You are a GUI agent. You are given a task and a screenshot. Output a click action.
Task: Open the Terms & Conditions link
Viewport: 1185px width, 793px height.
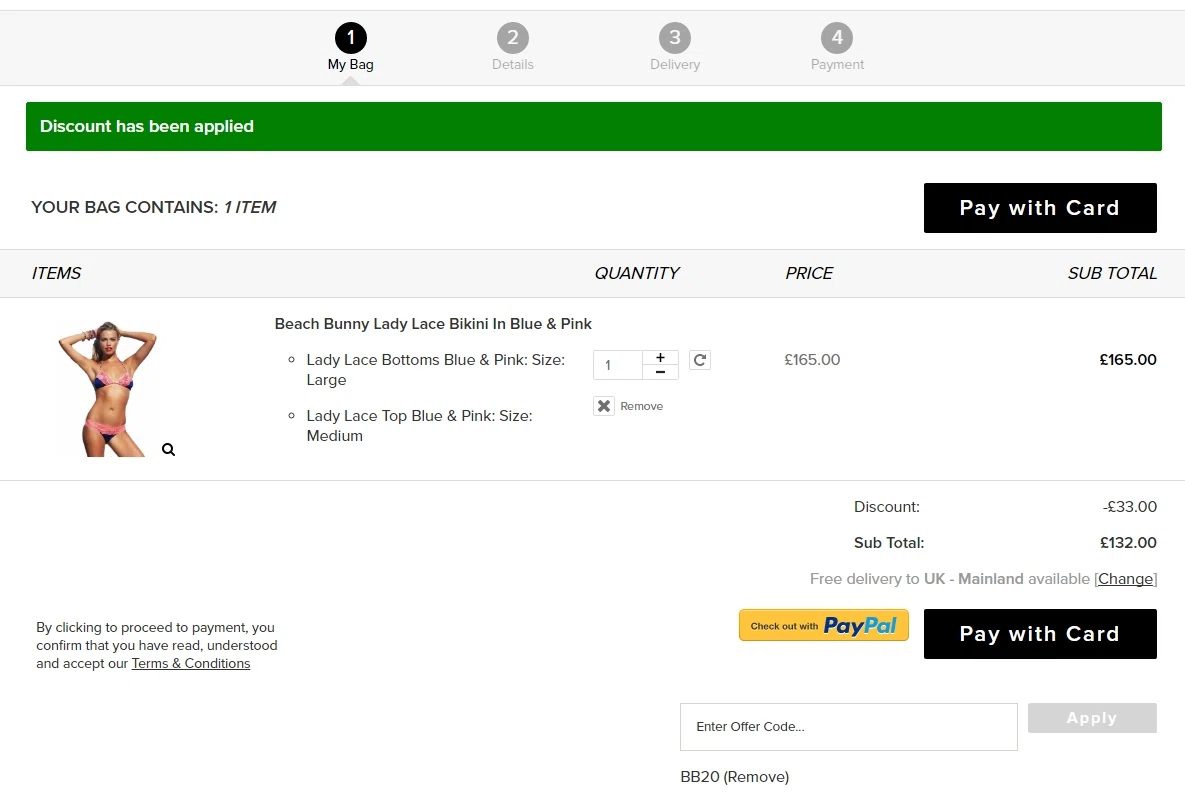pos(190,663)
